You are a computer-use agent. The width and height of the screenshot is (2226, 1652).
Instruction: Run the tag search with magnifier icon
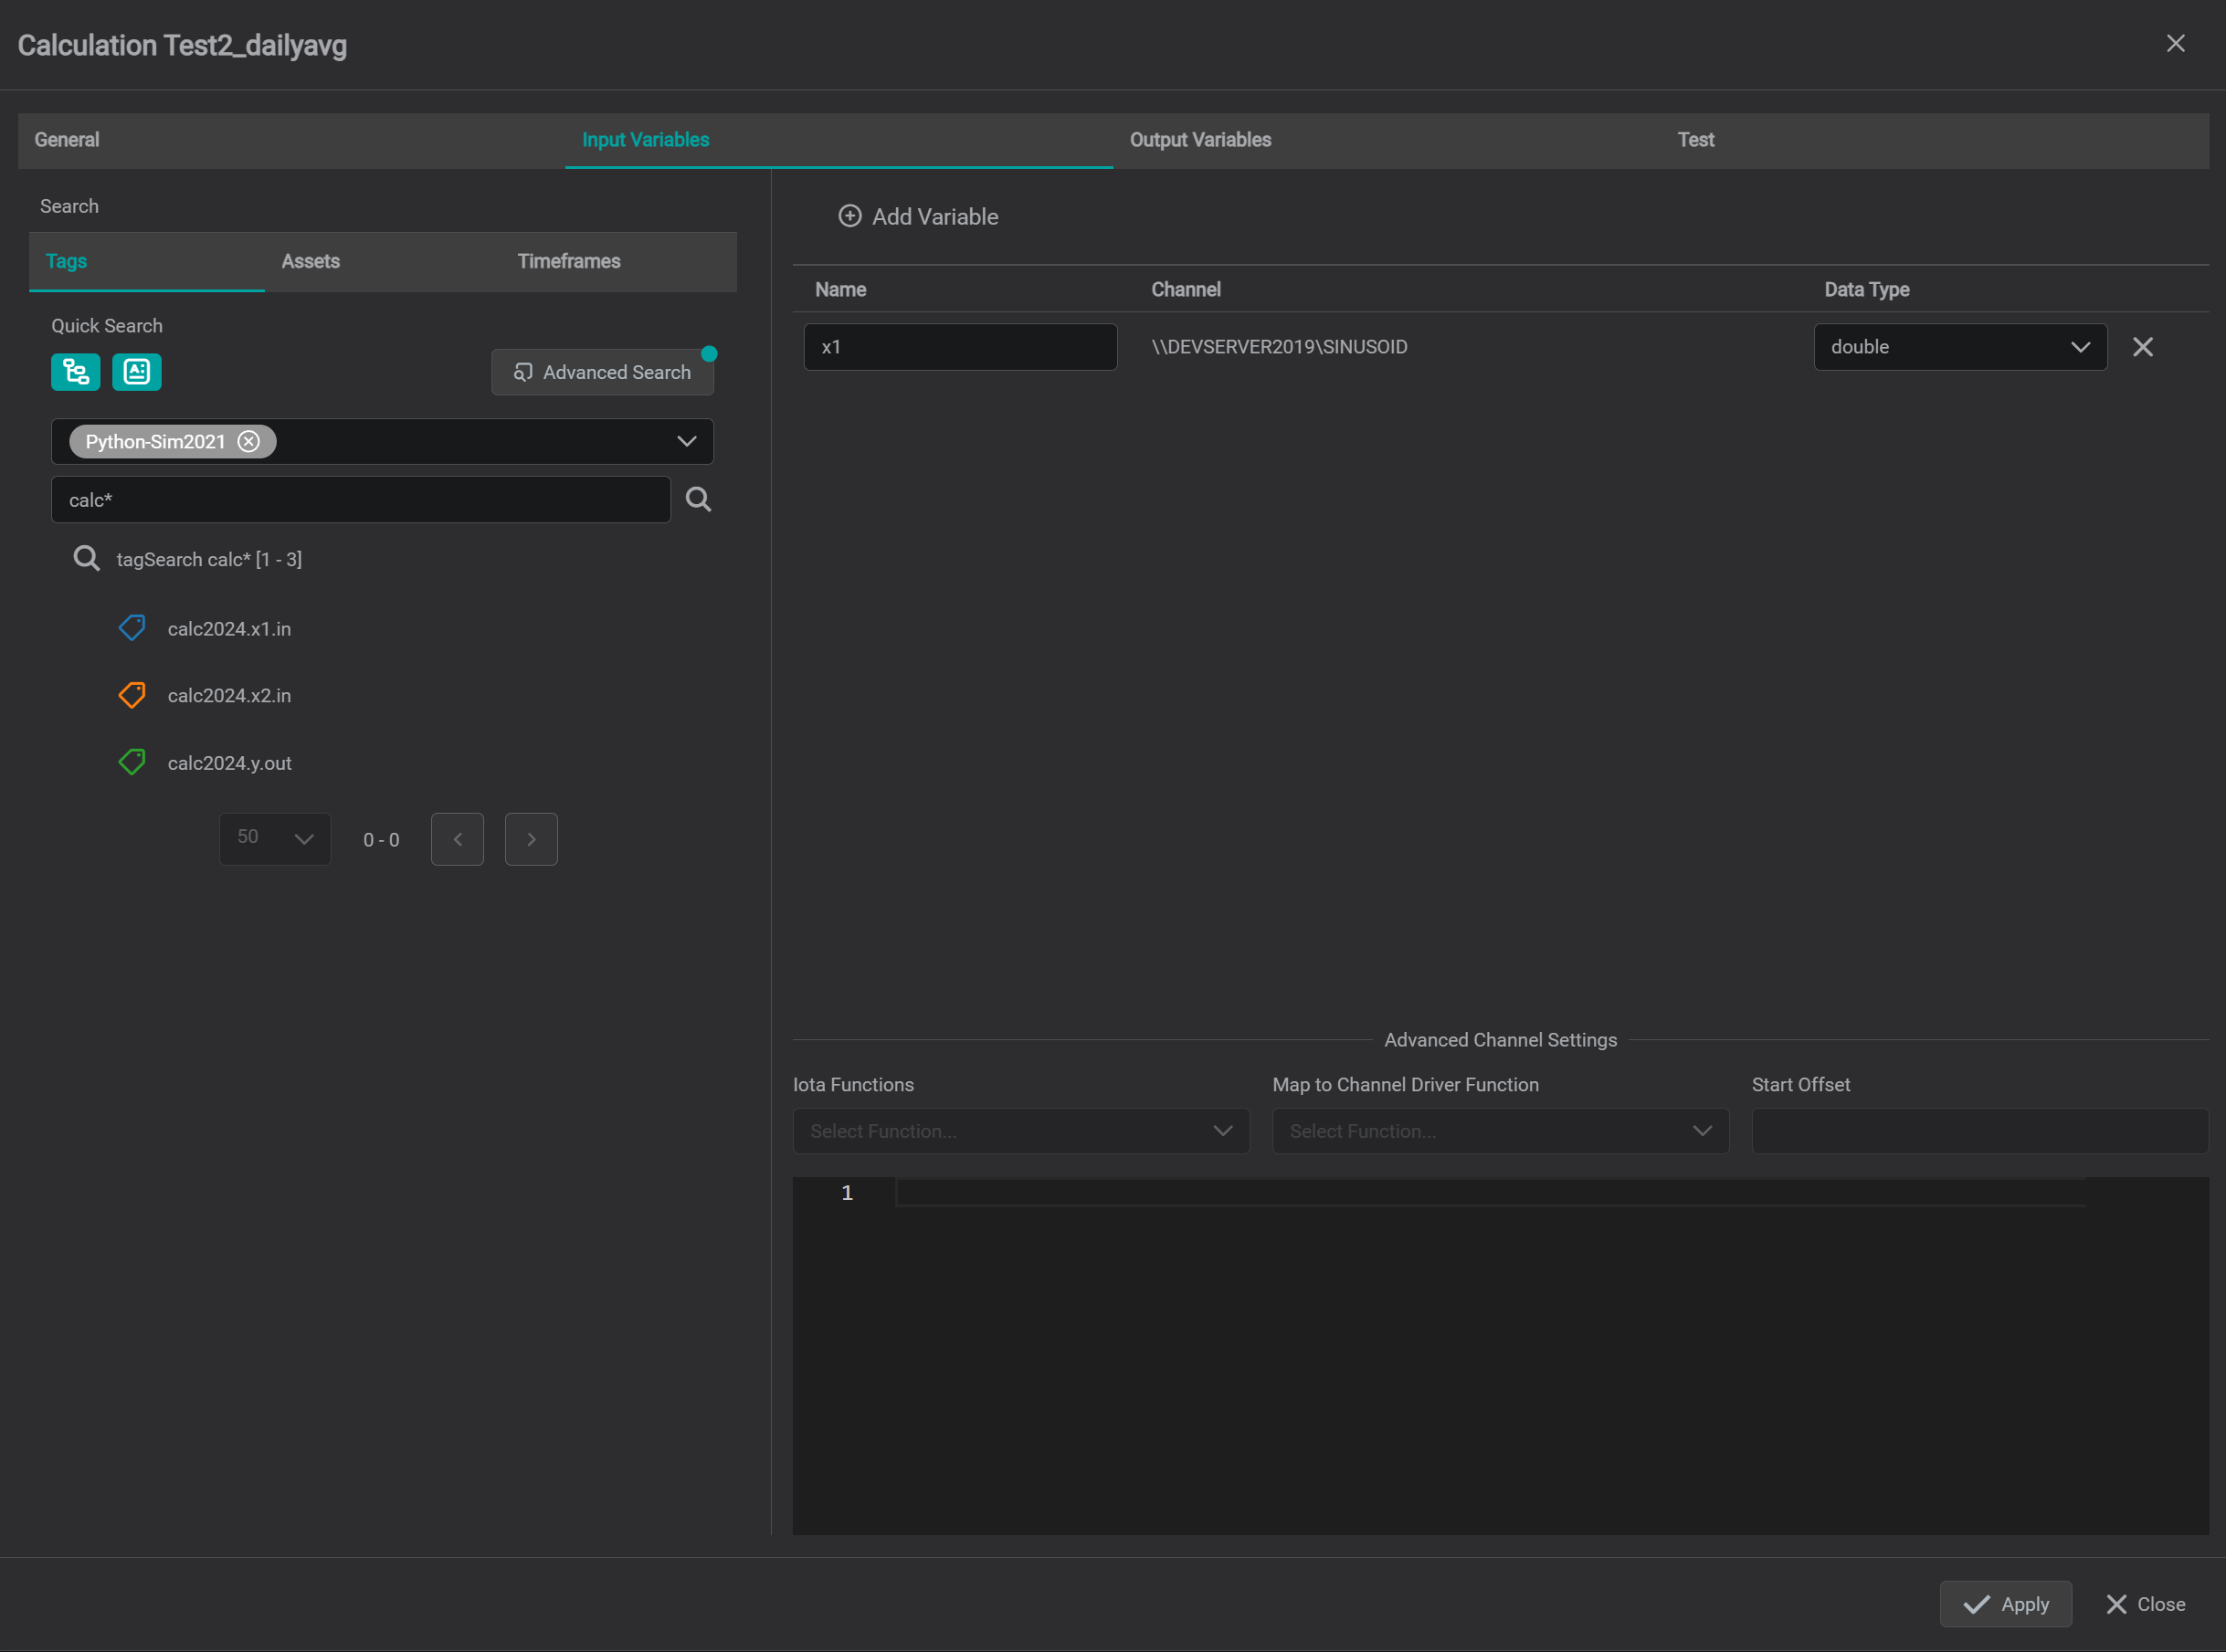[698, 499]
